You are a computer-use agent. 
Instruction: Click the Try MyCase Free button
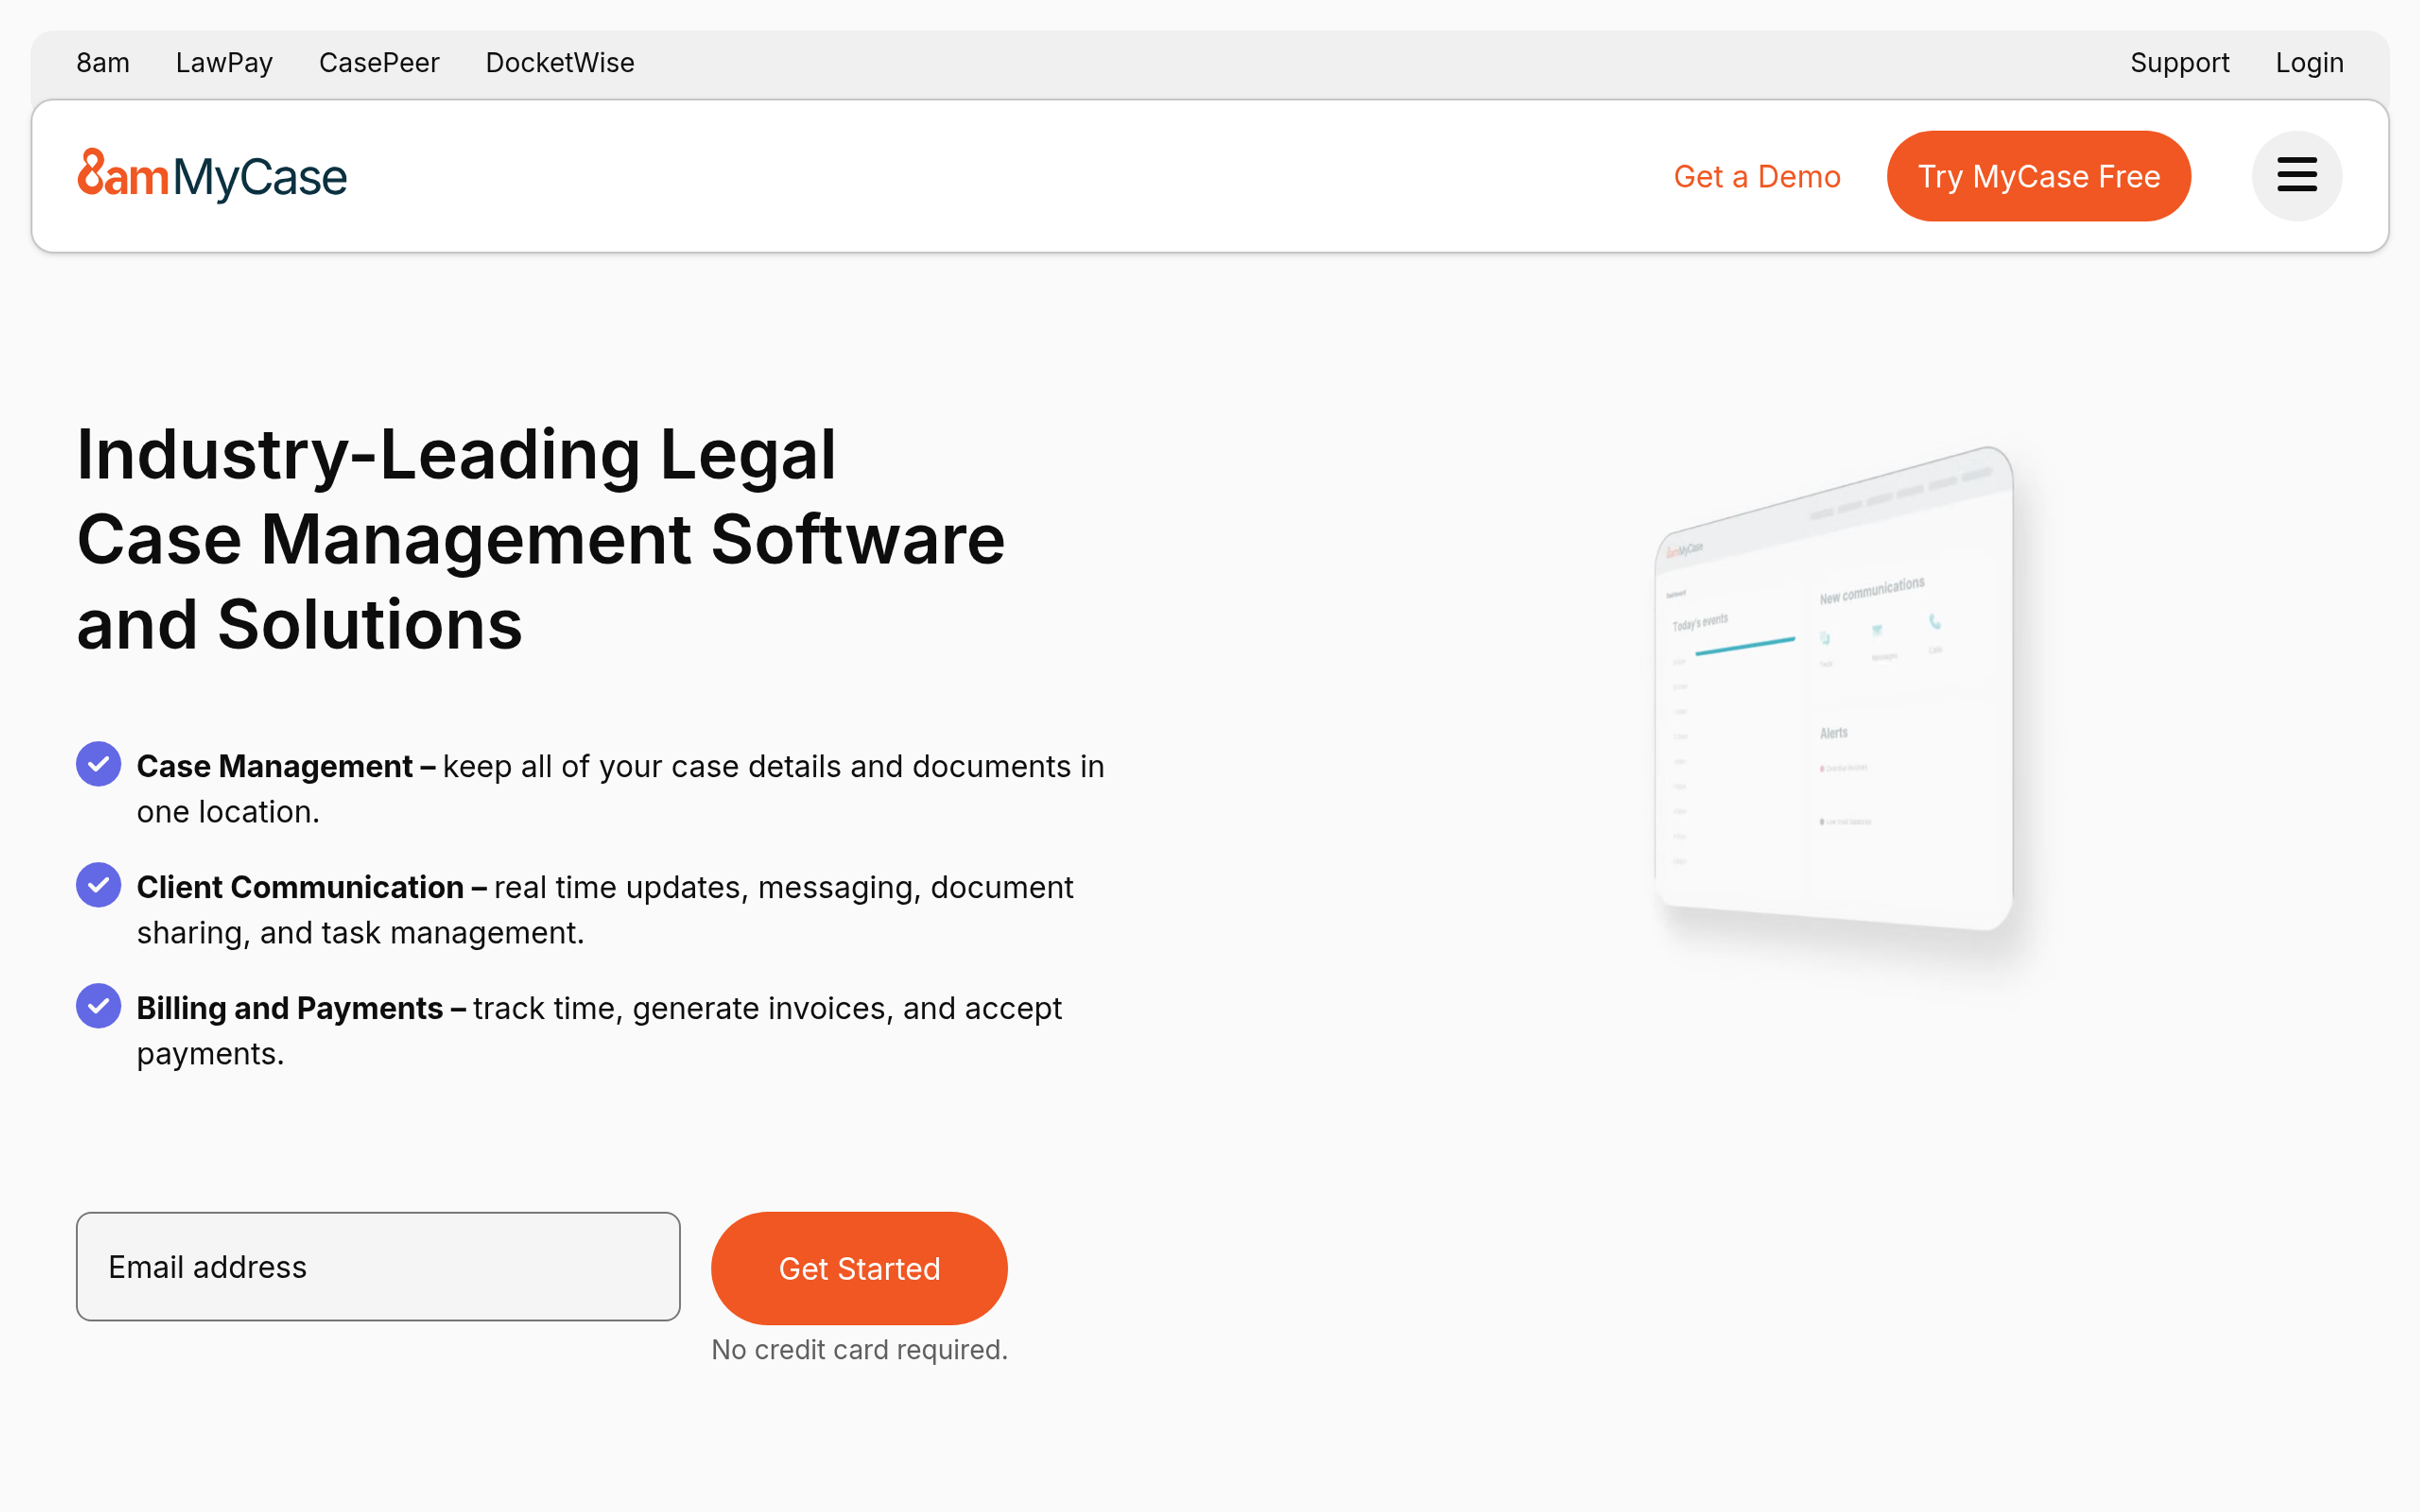coord(2038,176)
